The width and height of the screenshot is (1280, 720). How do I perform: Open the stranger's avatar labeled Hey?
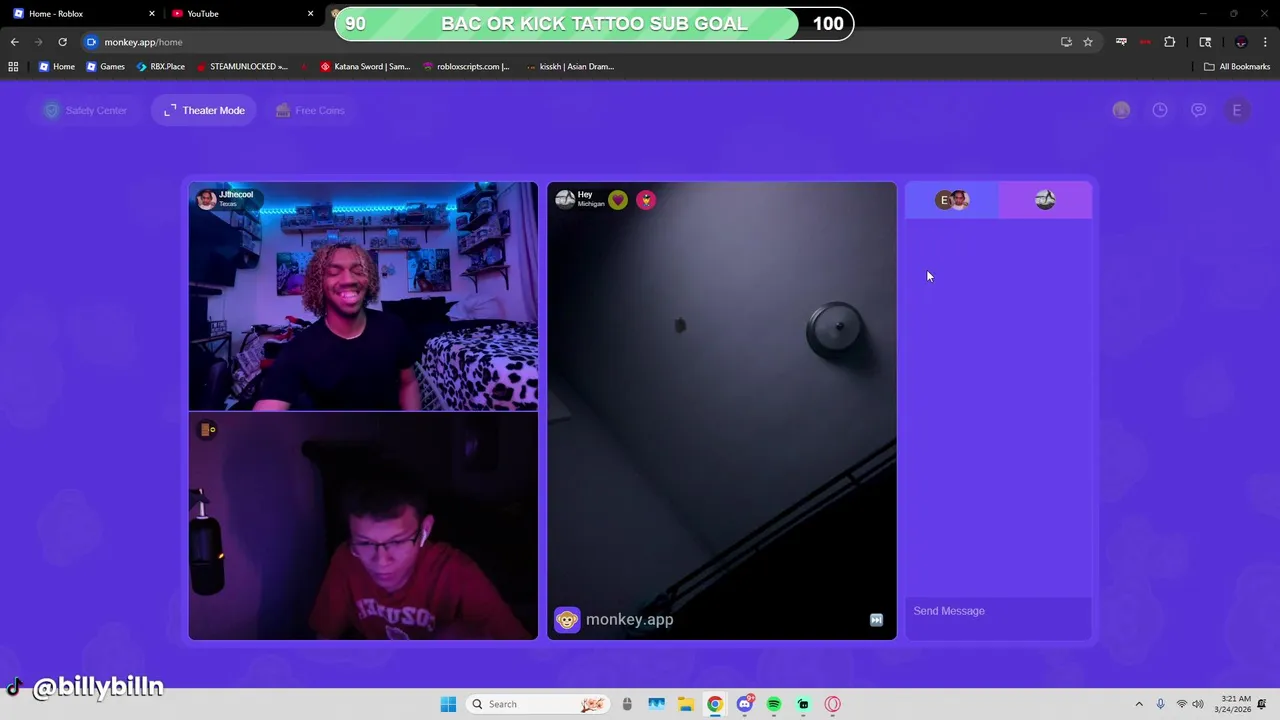(565, 200)
